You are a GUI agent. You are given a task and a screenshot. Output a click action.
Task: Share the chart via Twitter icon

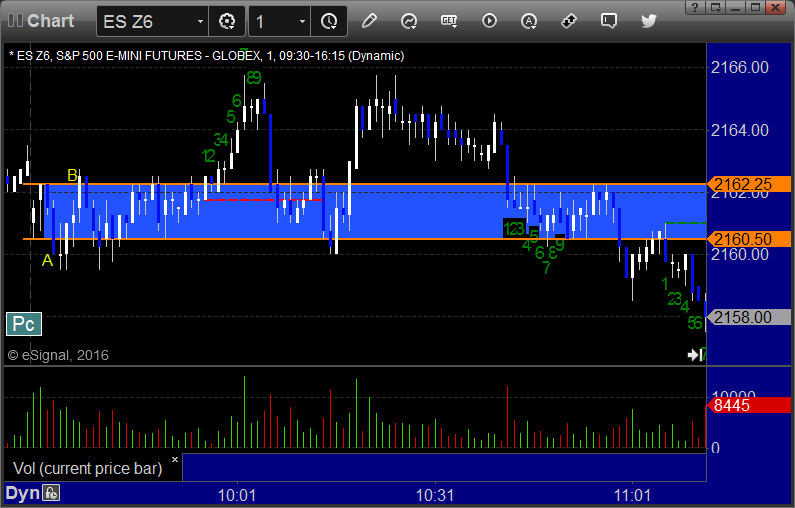[648, 21]
